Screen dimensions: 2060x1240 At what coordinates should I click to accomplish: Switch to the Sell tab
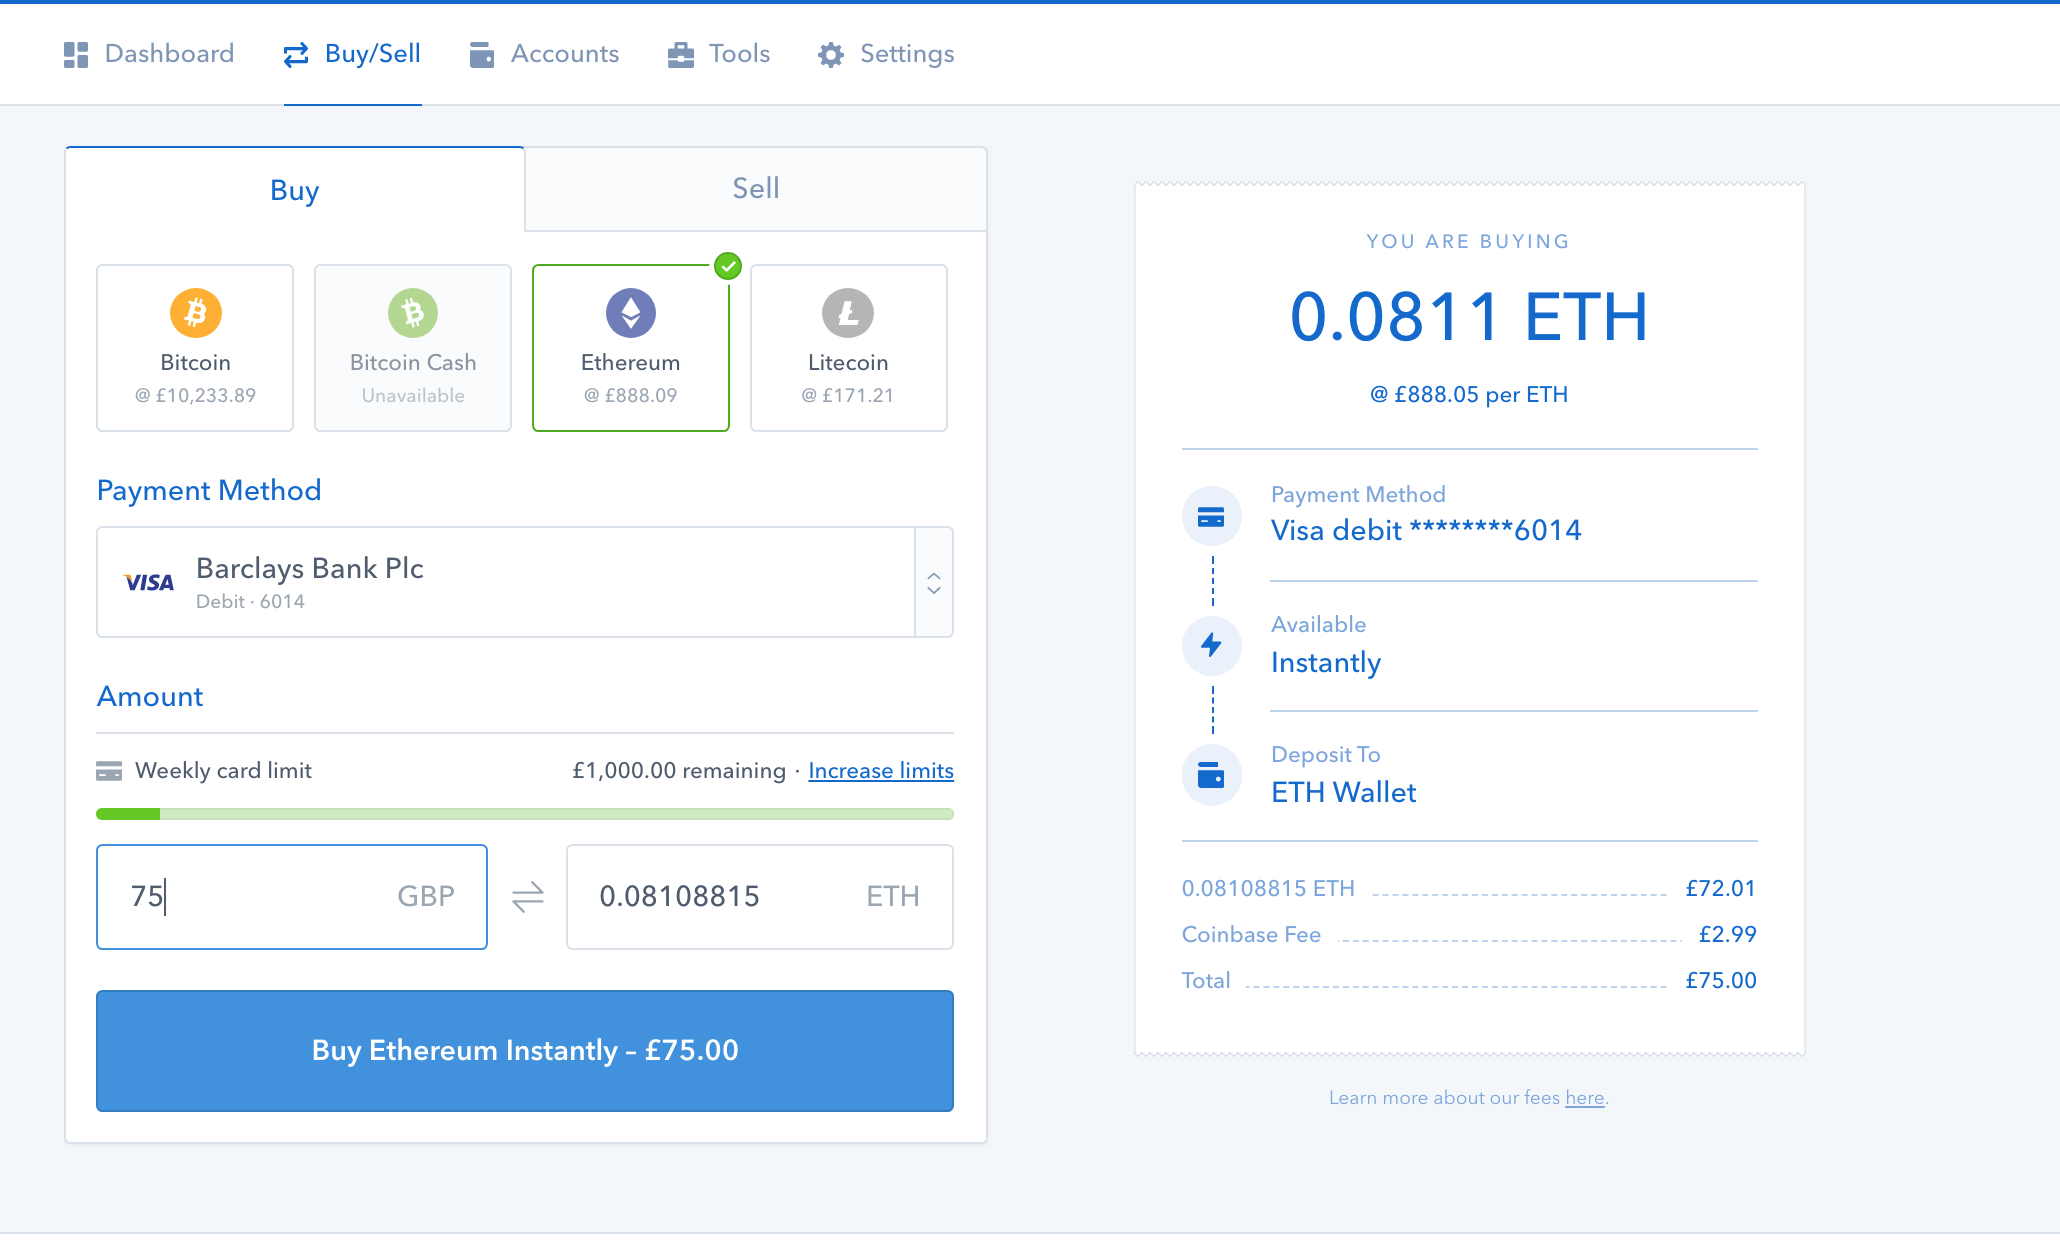756,188
